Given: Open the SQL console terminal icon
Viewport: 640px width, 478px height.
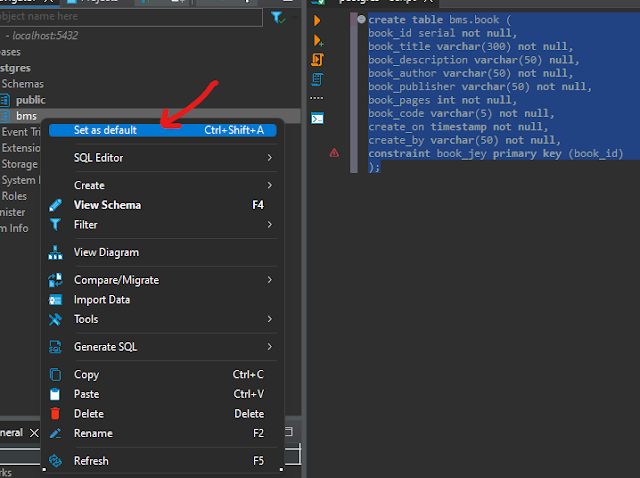Looking at the screenshot, I should [x=317, y=118].
